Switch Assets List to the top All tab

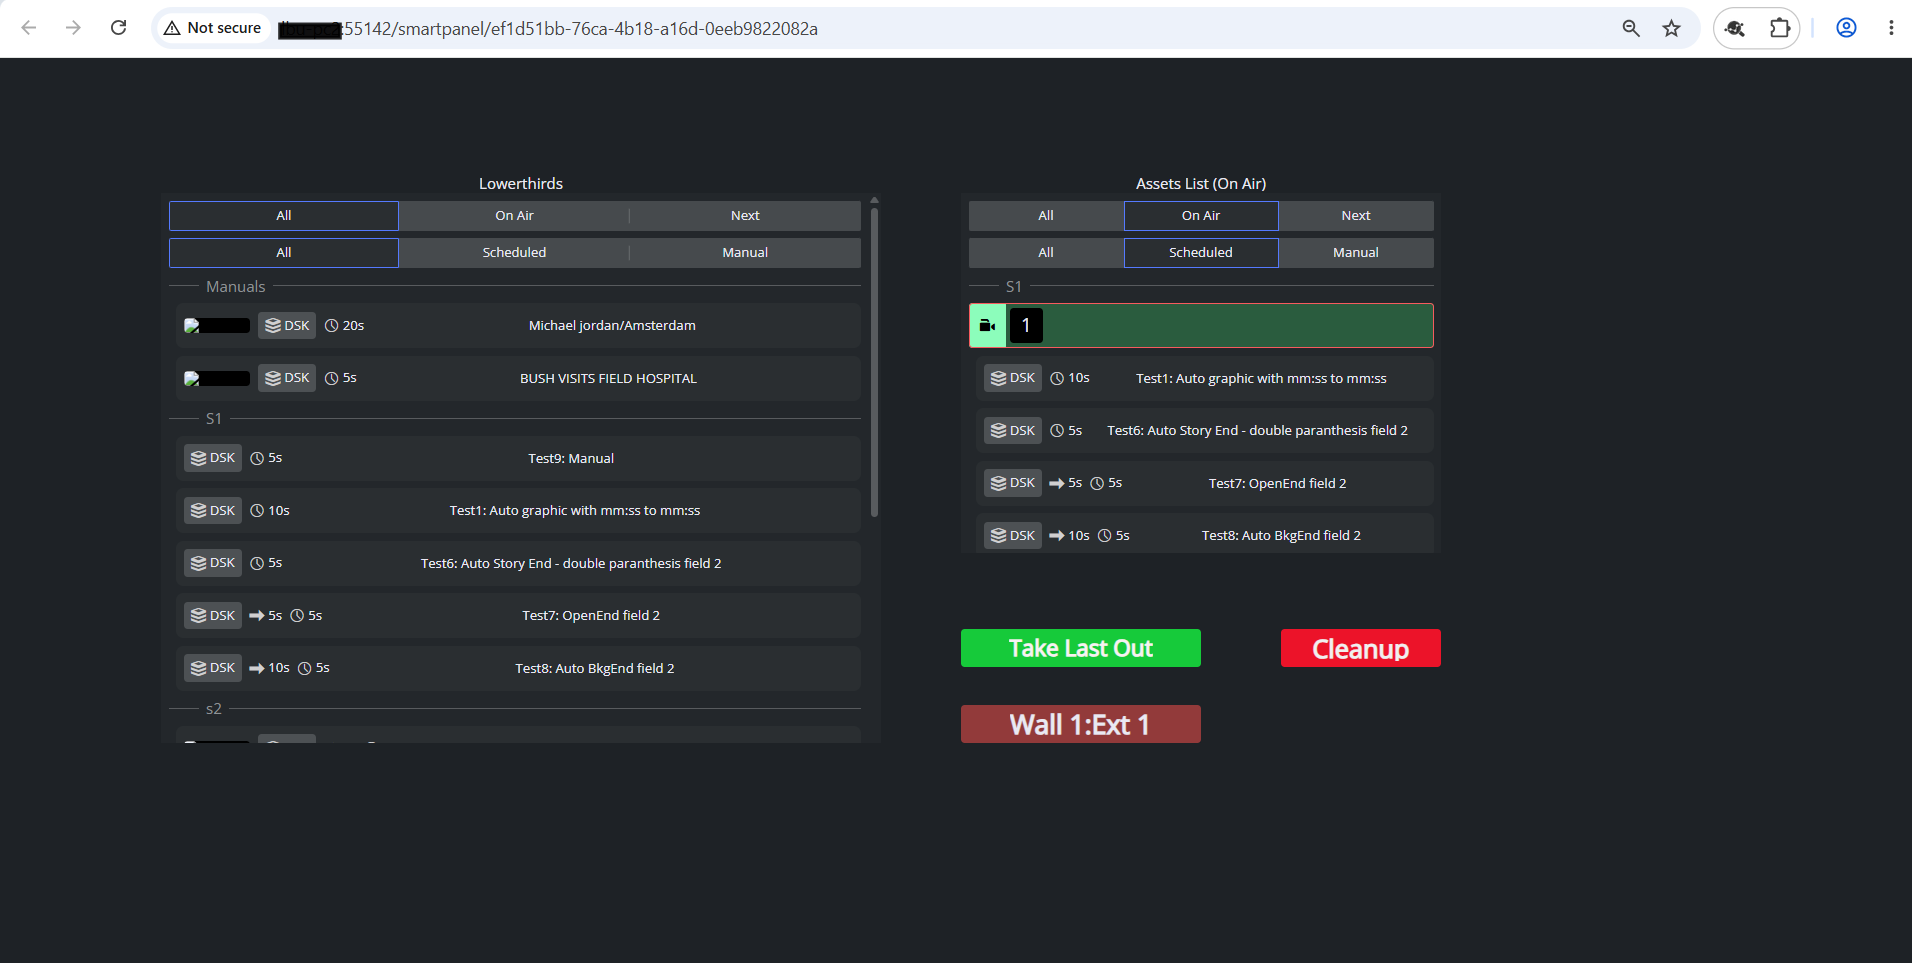click(x=1046, y=216)
